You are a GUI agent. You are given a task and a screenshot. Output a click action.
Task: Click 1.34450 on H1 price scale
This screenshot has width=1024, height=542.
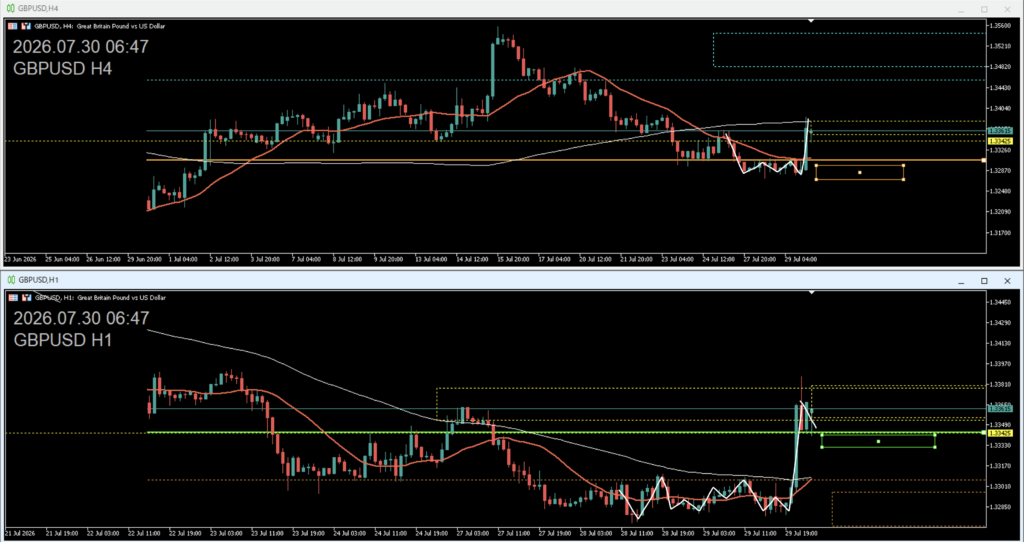[1000, 302]
